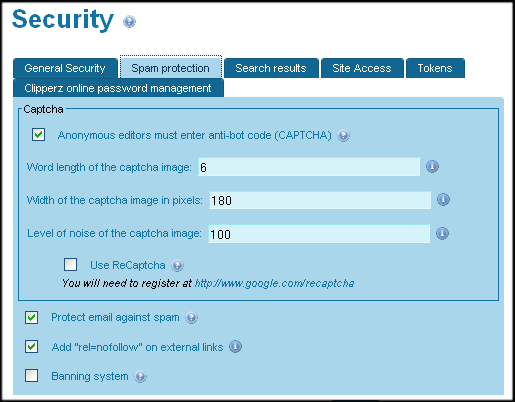Toggle Protect email against spam checkbox
Viewport: 515px width, 402px height.
(x=31, y=317)
